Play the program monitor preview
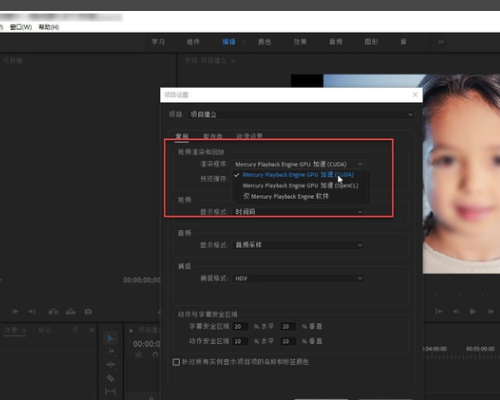500x400 pixels. [473, 311]
